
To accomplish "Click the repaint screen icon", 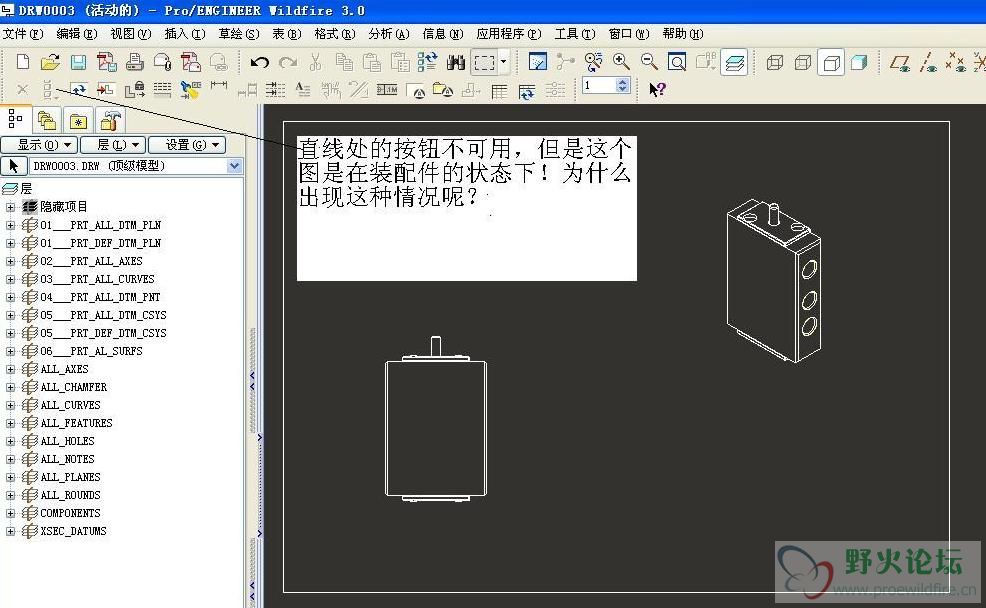I will 538,62.
